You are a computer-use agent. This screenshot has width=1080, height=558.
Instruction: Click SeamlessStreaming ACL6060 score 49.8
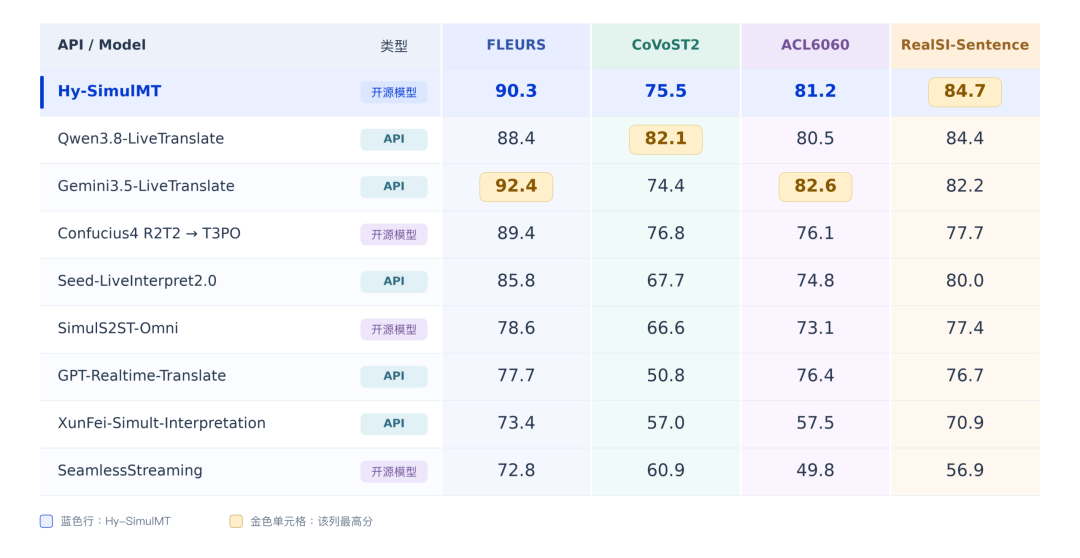click(x=815, y=471)
